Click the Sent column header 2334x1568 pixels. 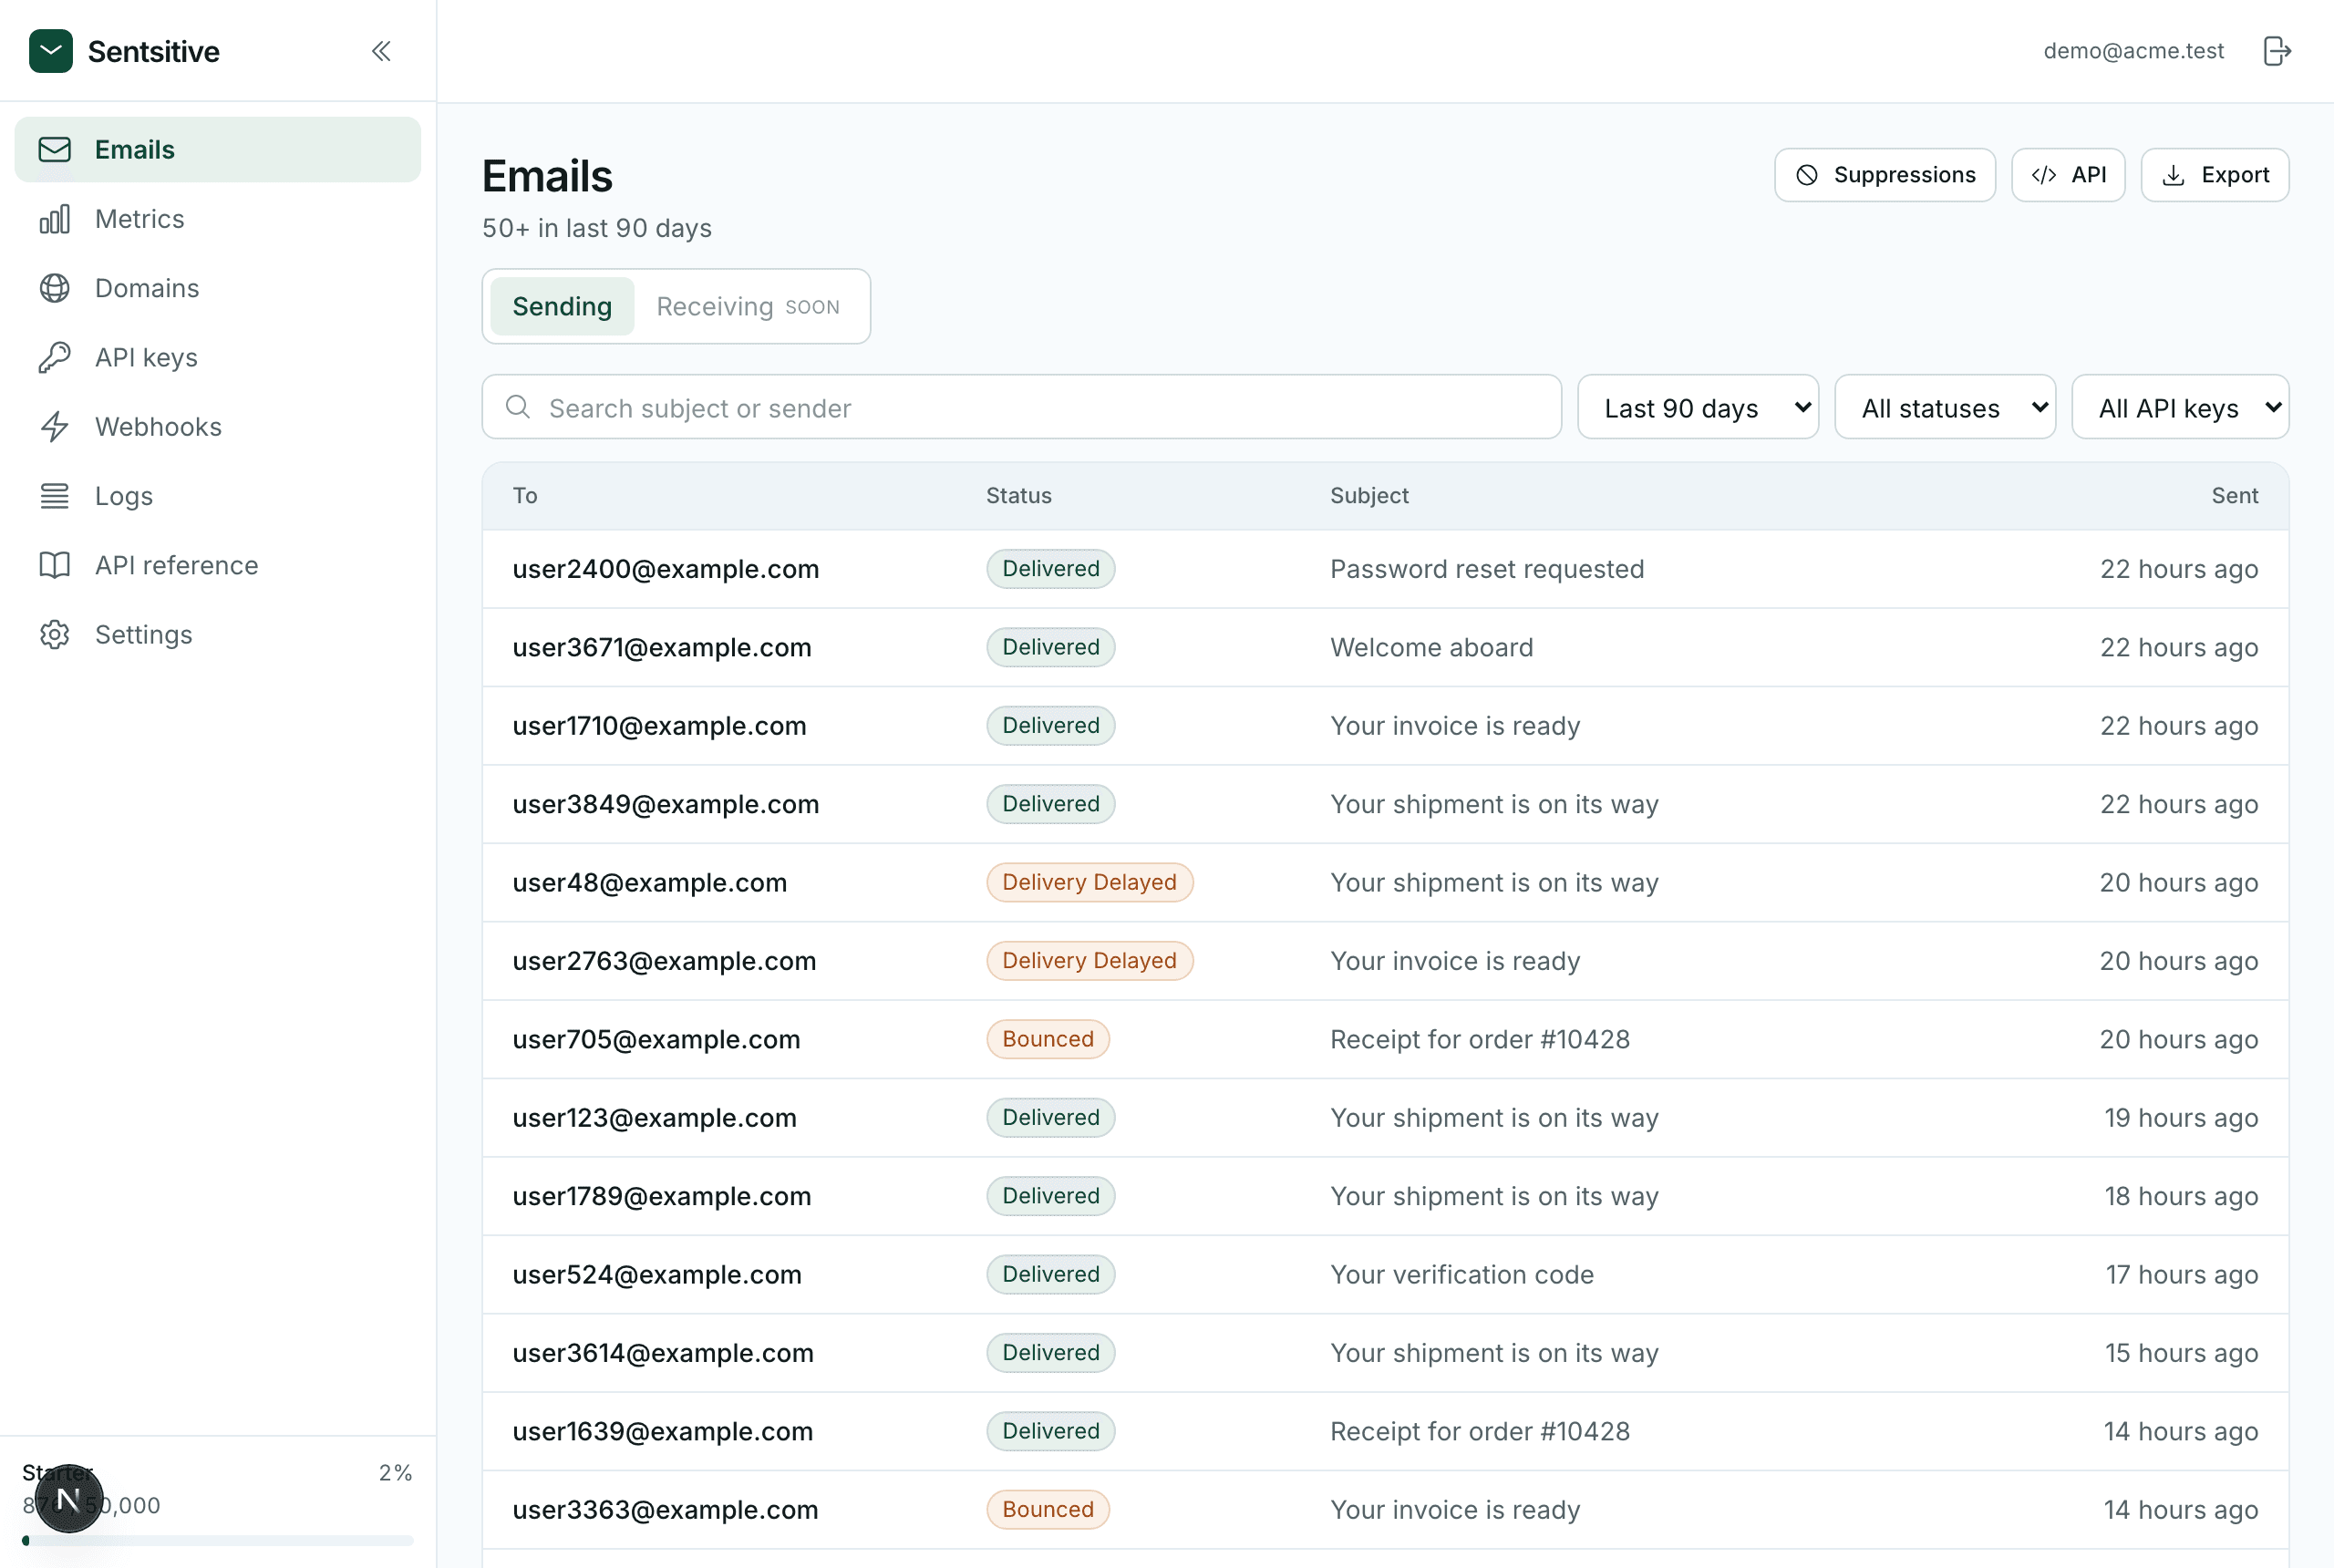[x=2234, y=495]
